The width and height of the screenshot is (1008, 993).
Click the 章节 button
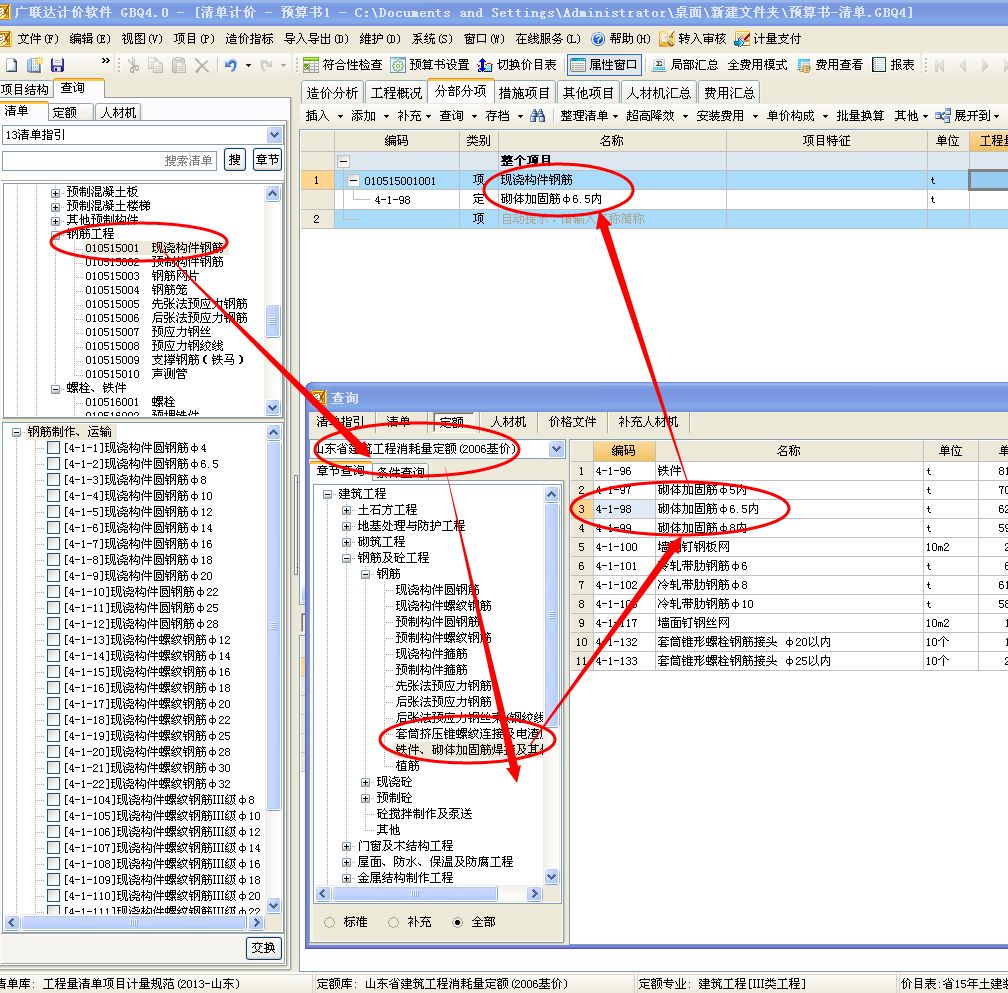(267, 160)
